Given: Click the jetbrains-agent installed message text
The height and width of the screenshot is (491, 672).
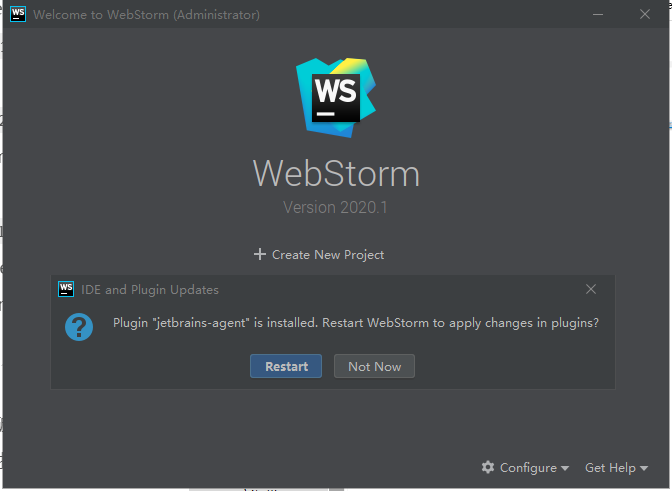Looking at the screenshot, I should [356, 323].
